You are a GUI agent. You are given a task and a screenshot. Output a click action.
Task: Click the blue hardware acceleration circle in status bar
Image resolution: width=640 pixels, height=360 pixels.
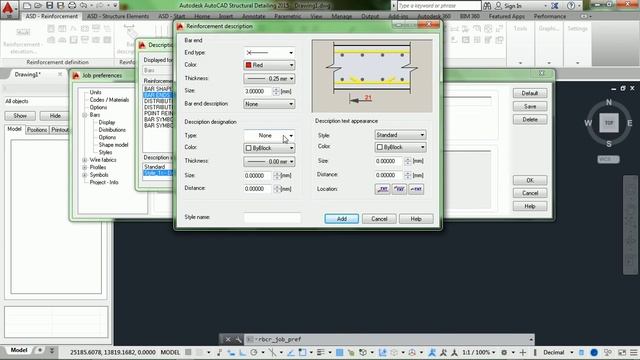[x=594, y=352]
